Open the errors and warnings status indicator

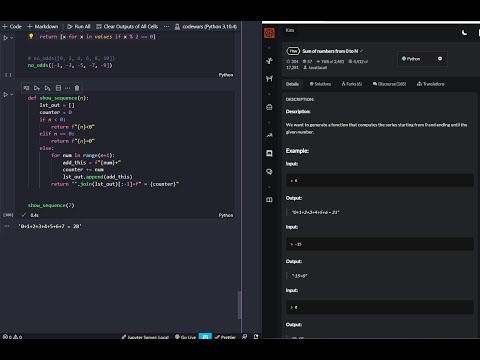(12, 337)
